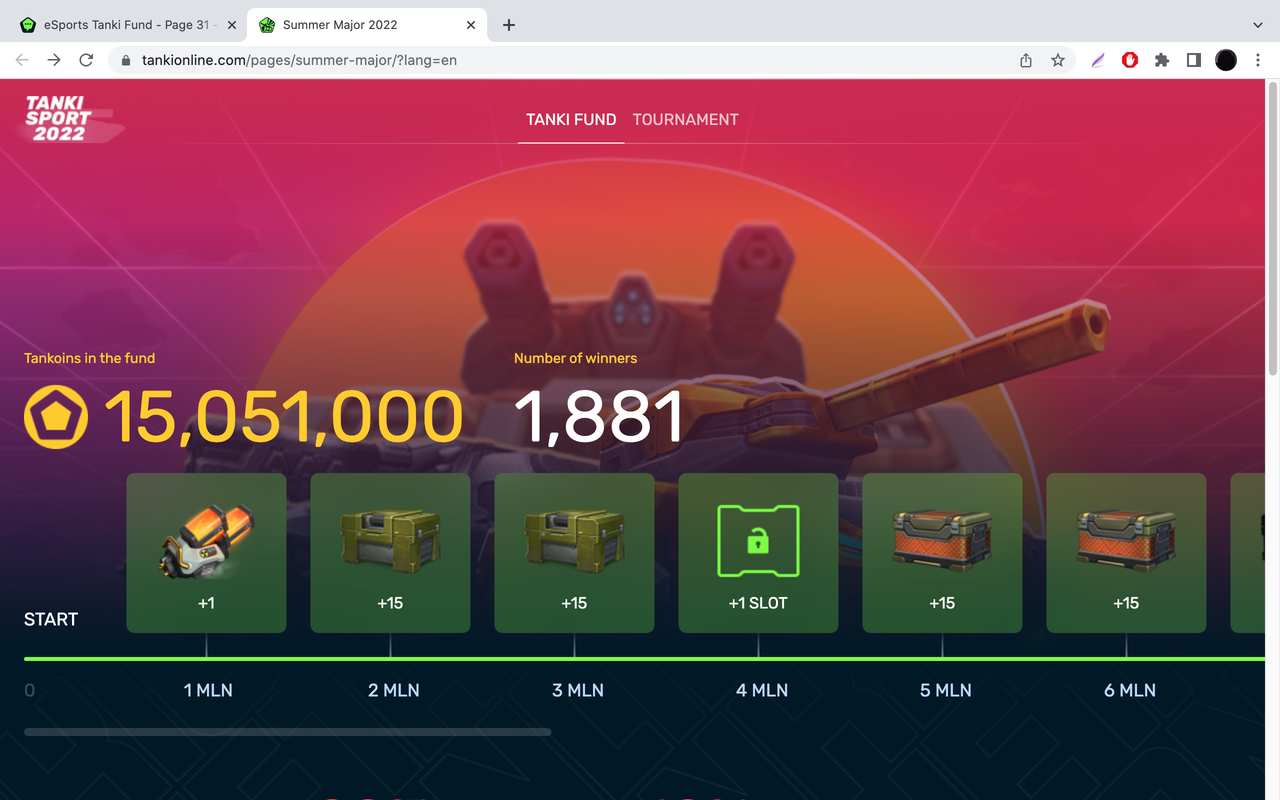Close the Summer Major 2022 tab
This screenshot has width=1280, height=800.
coord(469,25)
